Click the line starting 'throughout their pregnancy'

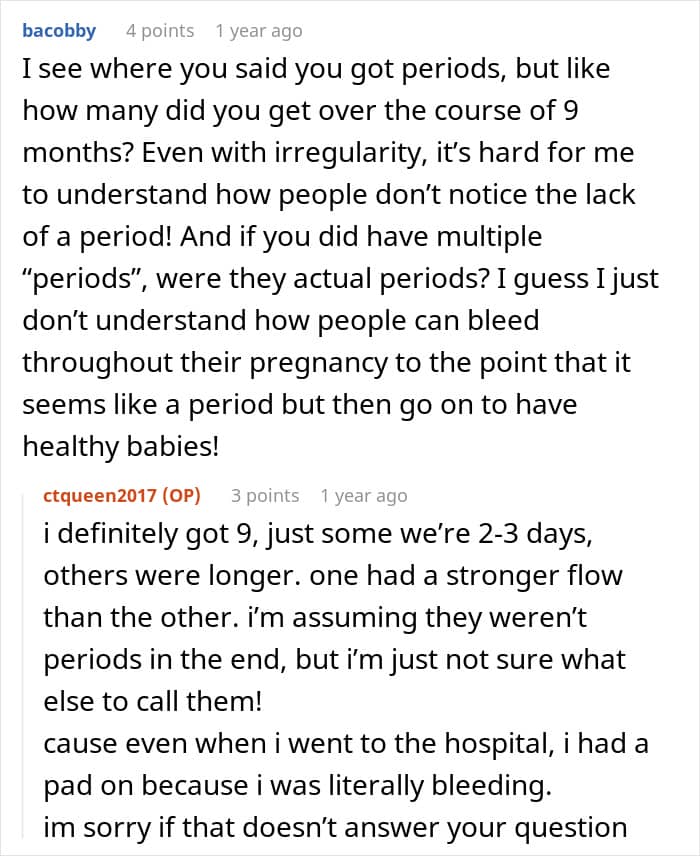point(326,362)
